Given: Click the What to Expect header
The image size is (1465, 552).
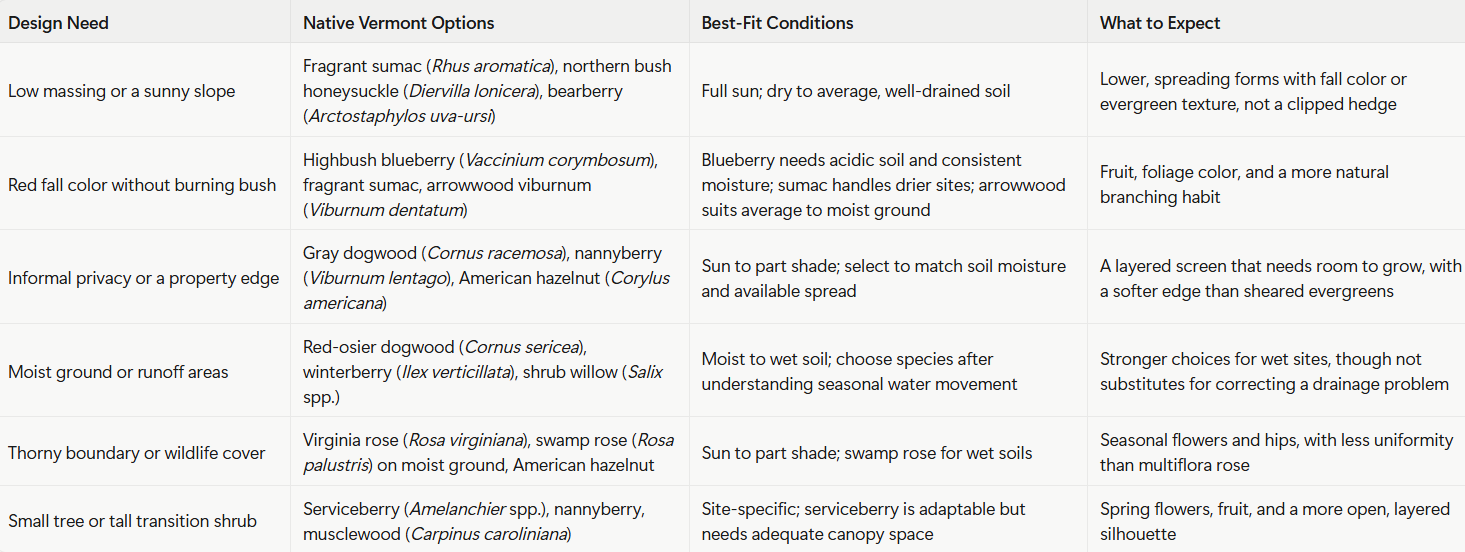Looking at the screenshot, I should [x=1276, y=22].
